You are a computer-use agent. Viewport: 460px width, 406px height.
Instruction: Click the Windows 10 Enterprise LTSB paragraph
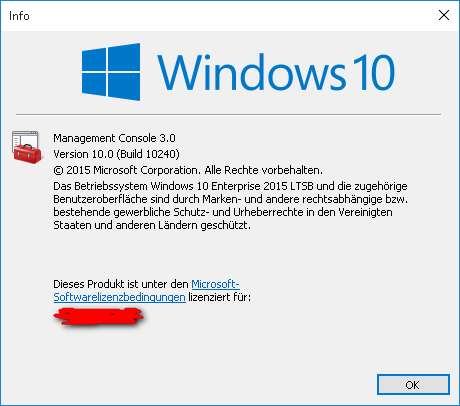click(230, 205)
